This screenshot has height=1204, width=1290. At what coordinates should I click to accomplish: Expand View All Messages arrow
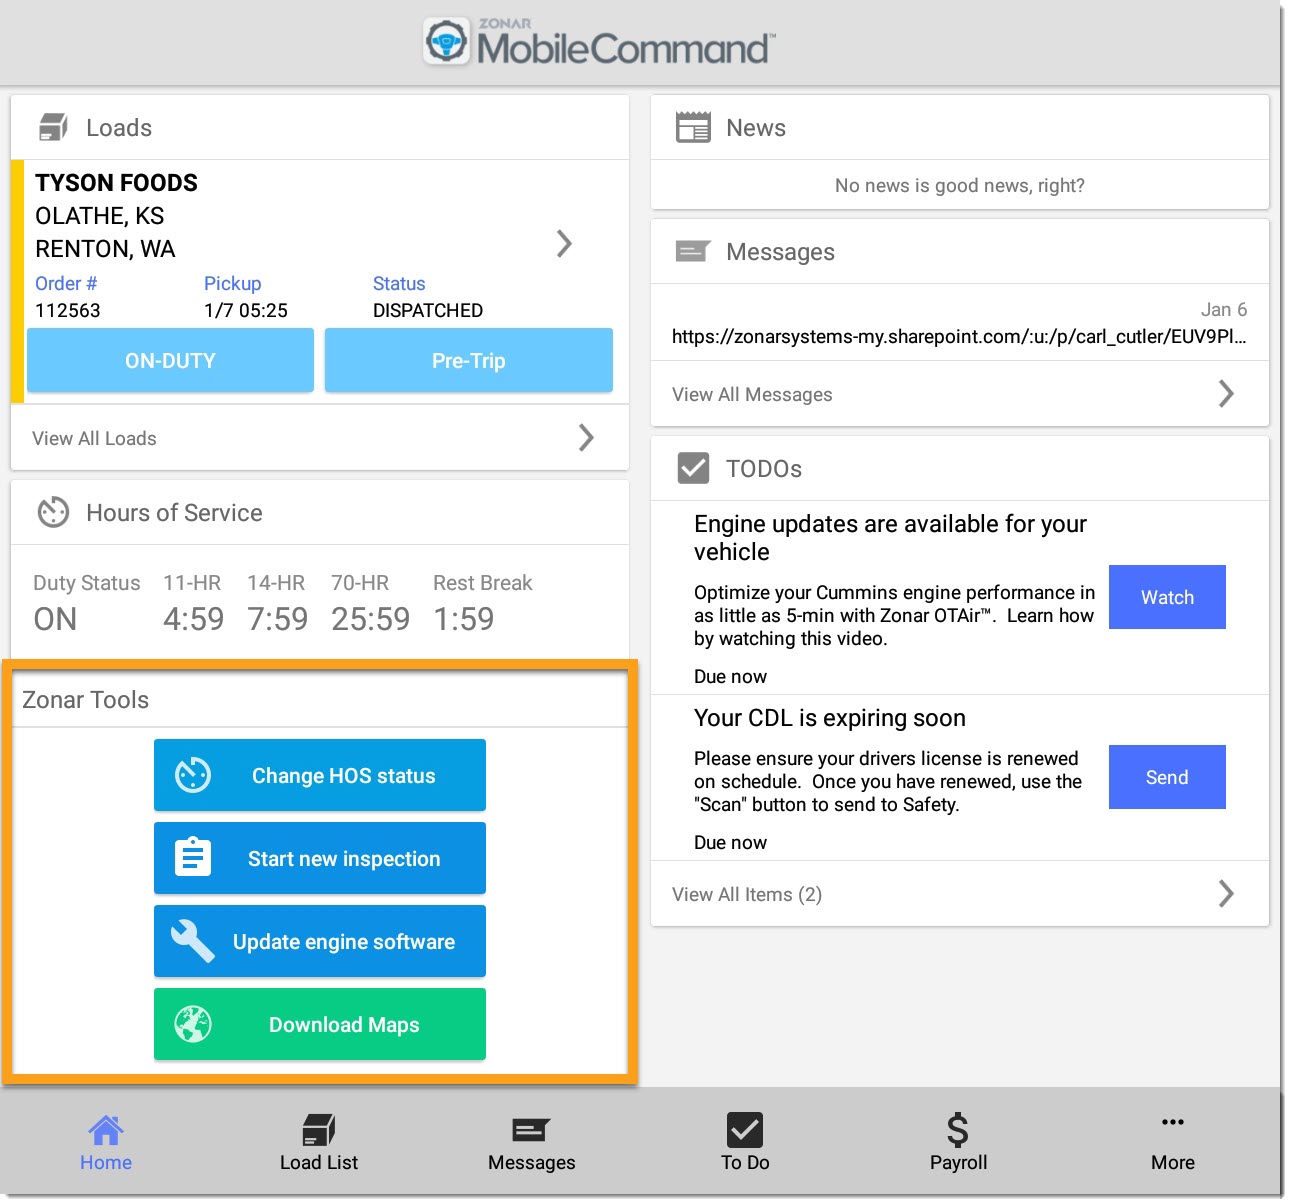(x=1227, y=393)
